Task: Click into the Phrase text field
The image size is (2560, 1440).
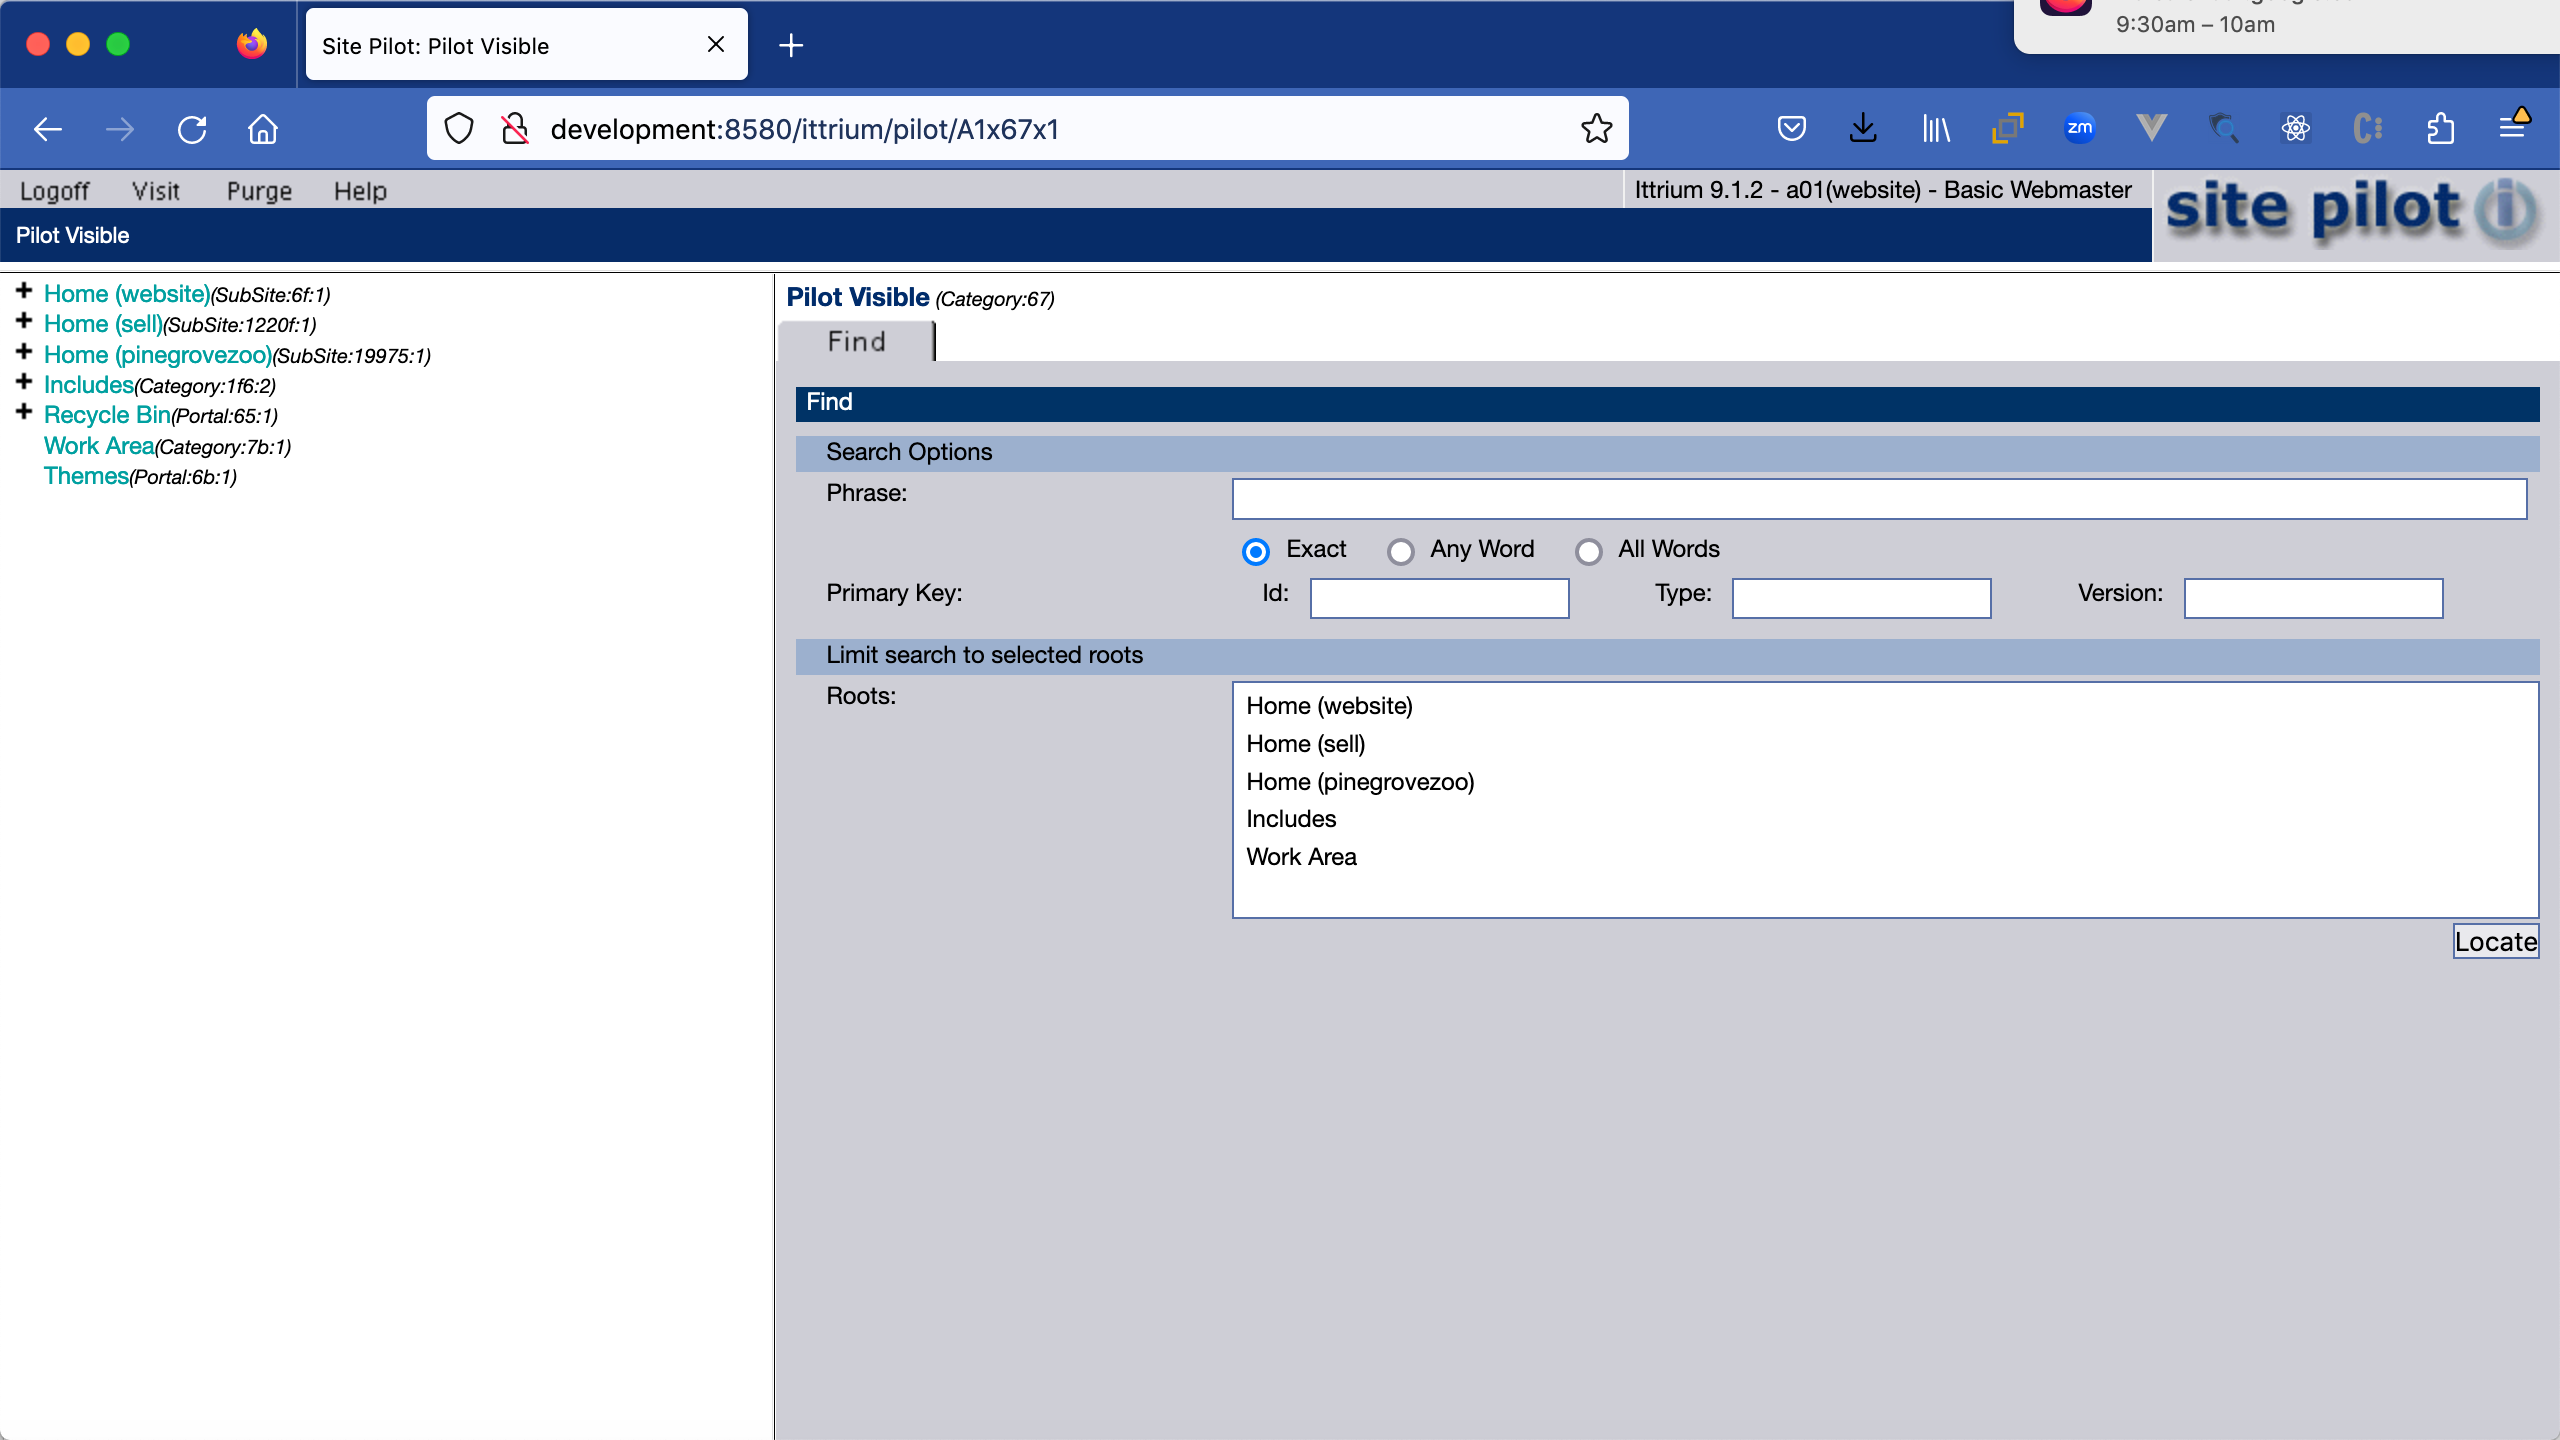Action: (1878, 499)
